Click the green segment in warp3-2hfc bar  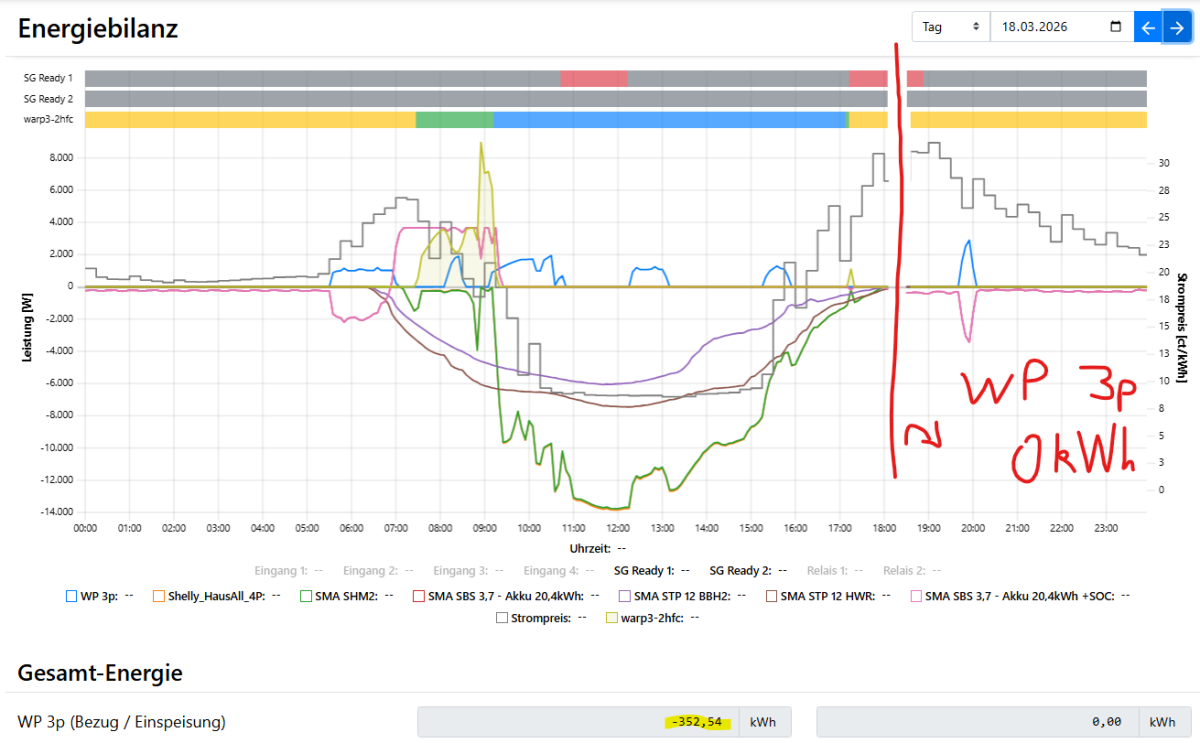(x=454, y=120)
